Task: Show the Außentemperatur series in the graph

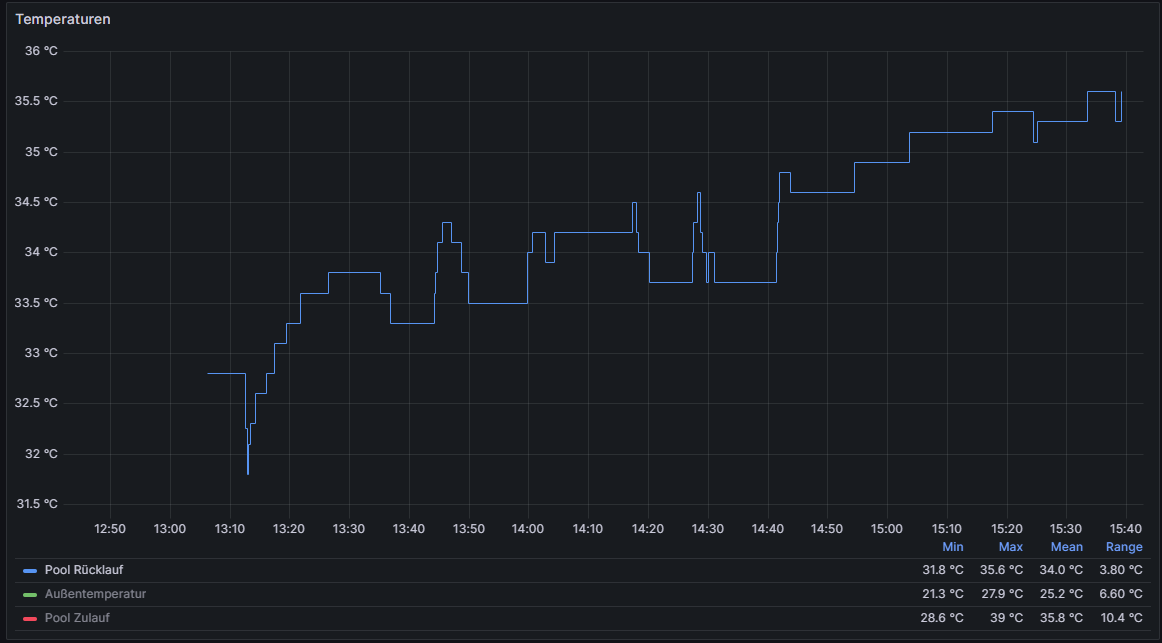Action: tap(95, 594)
